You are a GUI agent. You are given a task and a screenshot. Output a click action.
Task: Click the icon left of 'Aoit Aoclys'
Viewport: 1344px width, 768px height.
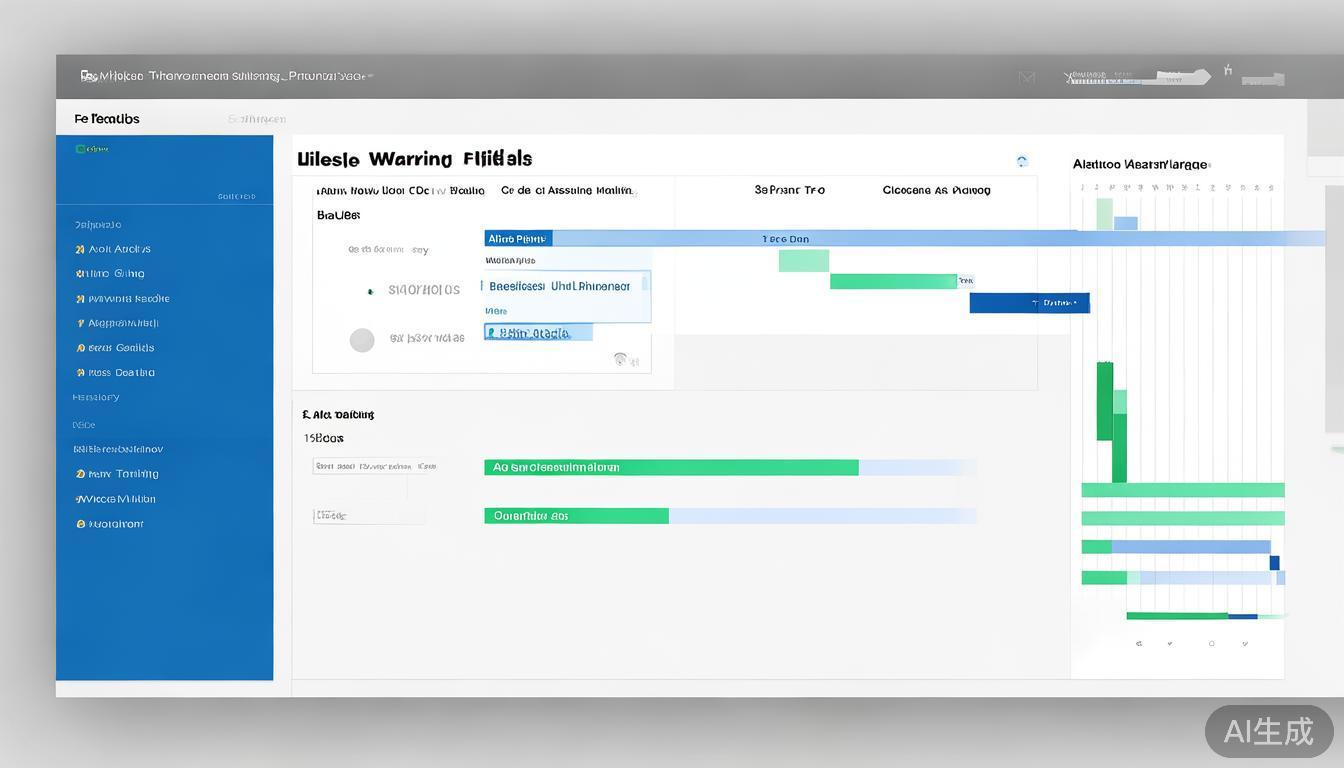[80, 249]
